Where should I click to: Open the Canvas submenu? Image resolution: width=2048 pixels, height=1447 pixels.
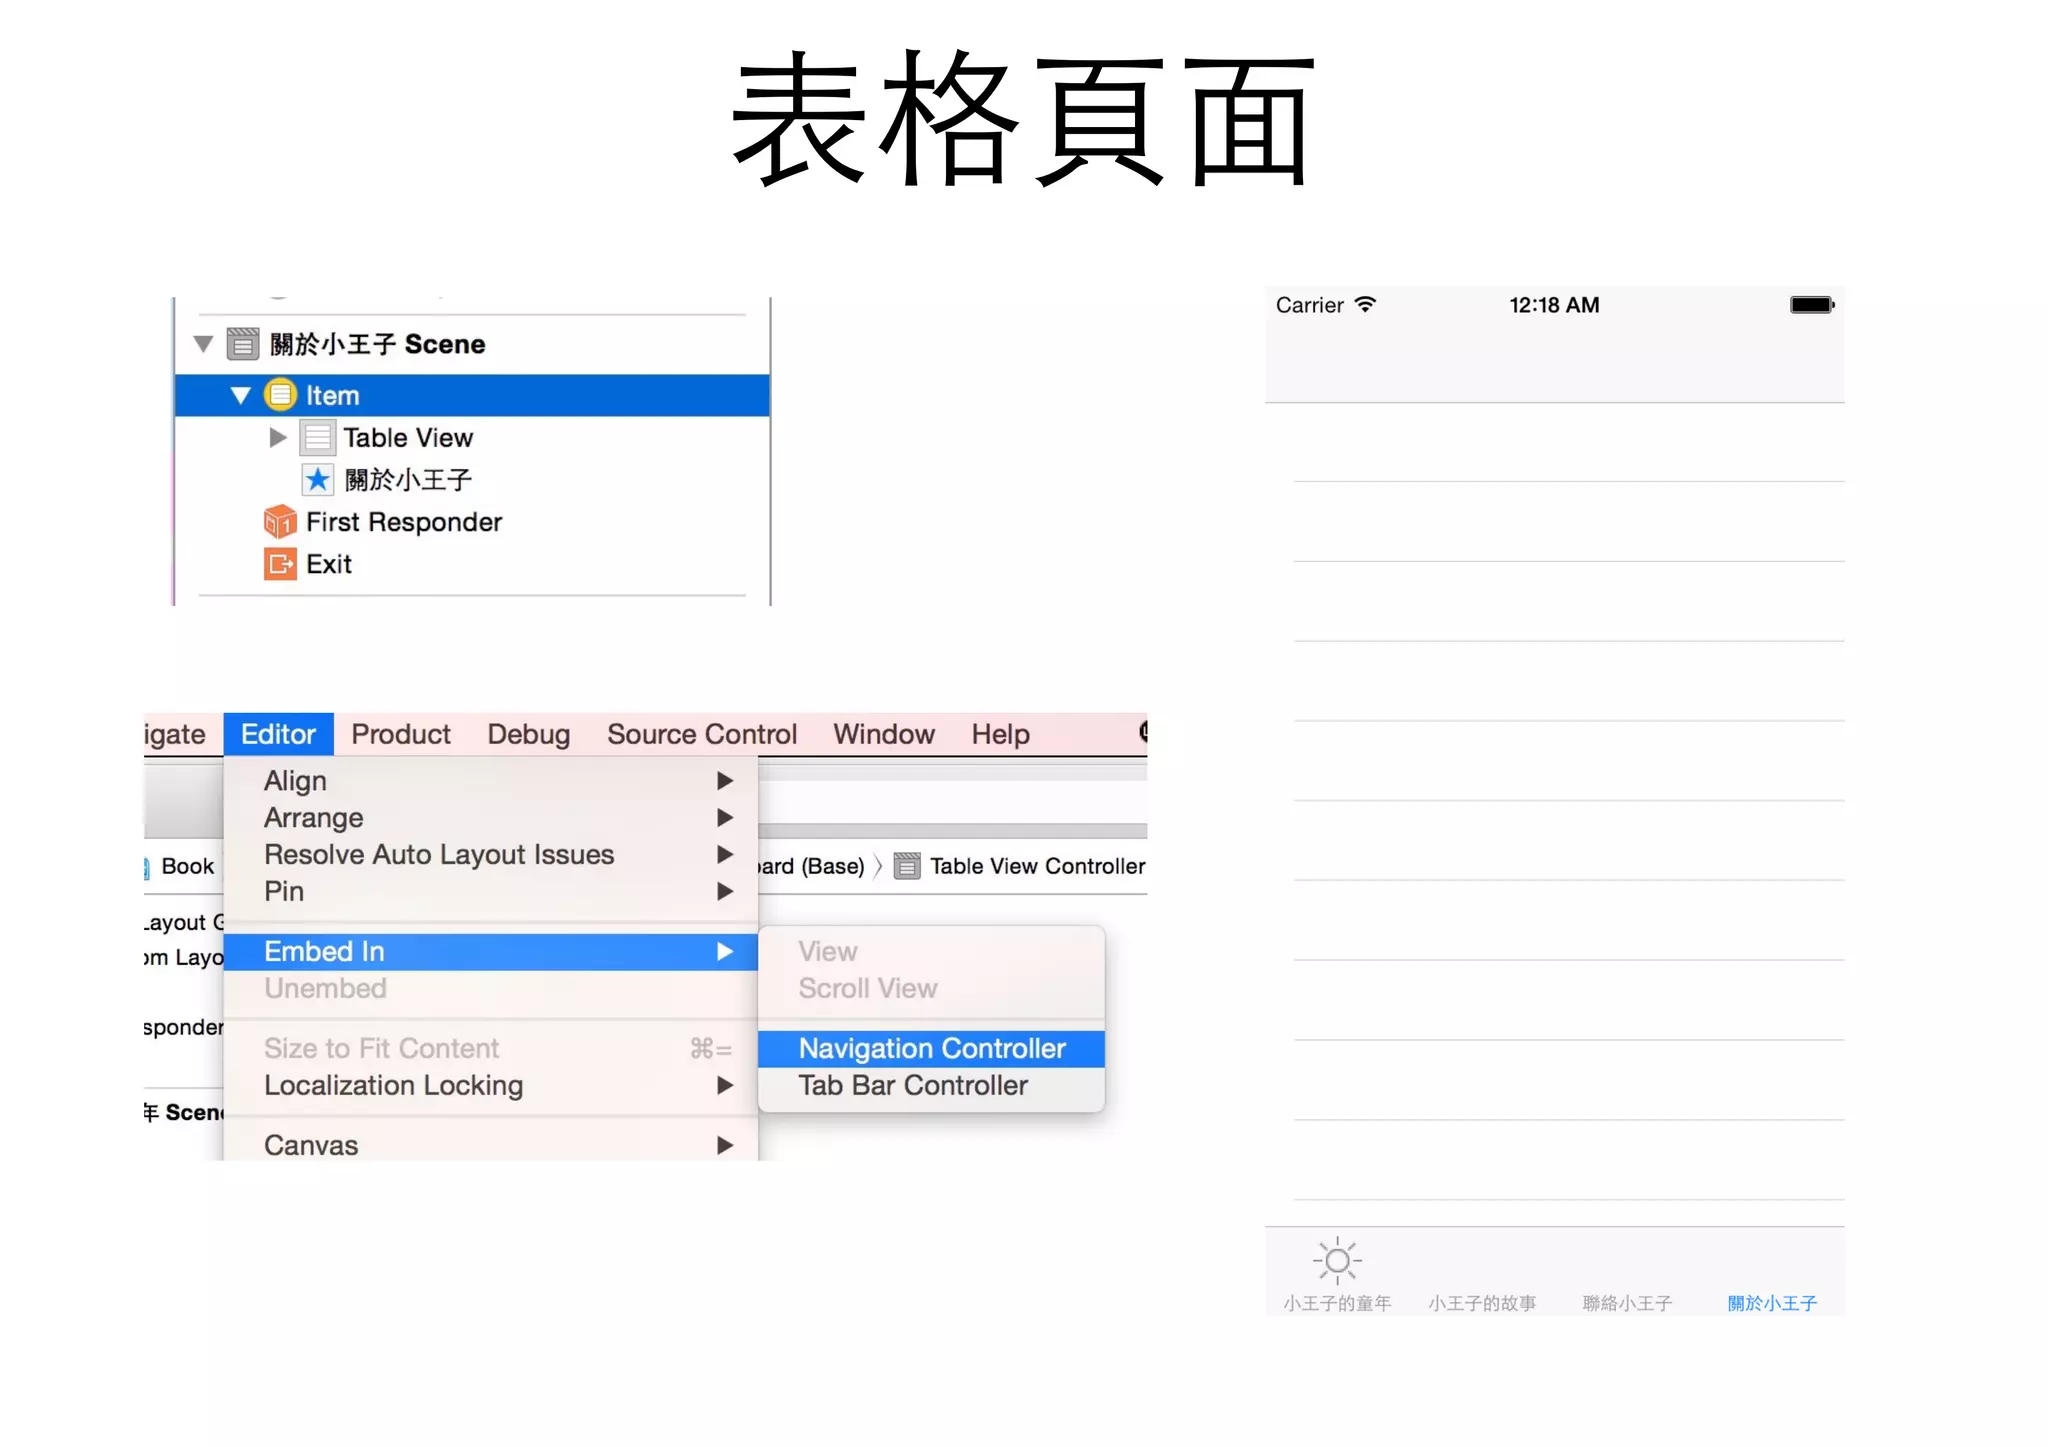pyautogui.click(x=490, y=1145)
